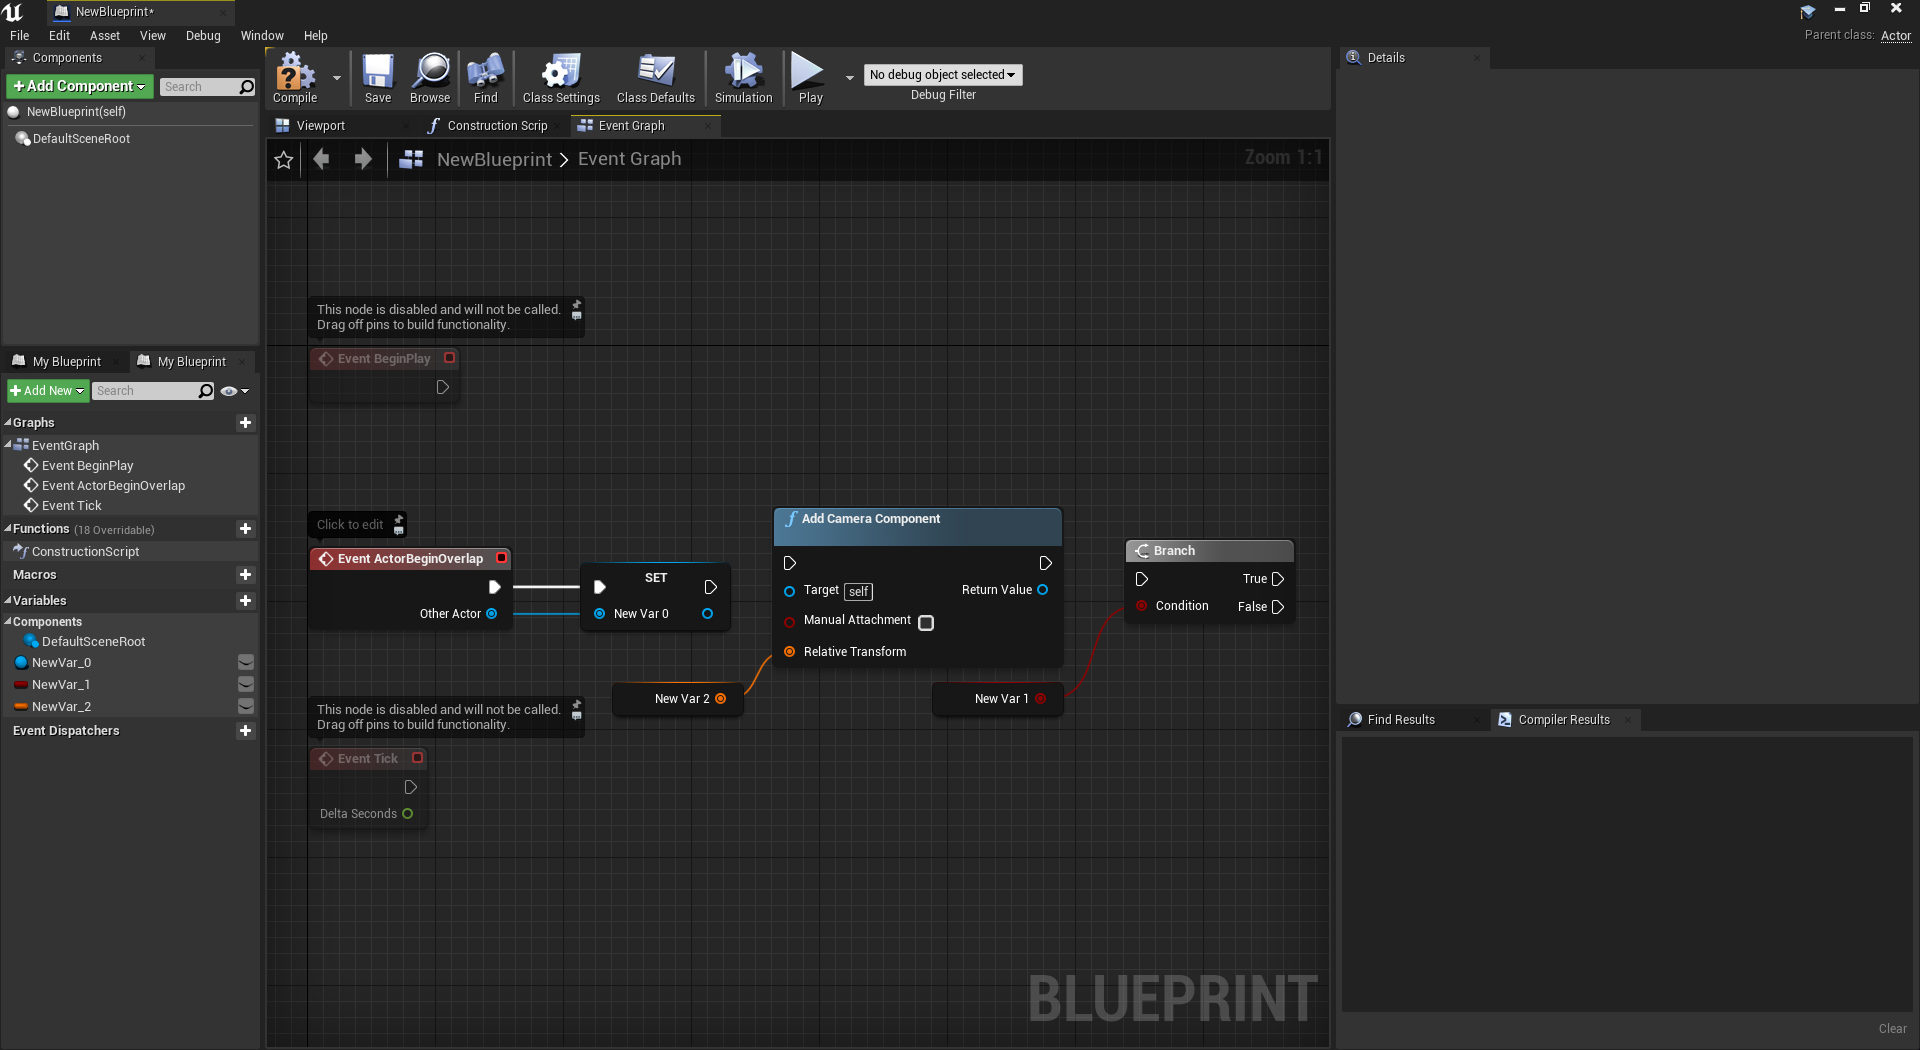Click the Find toolbar icon
Image resolution: width=1920 pixels, height=1050 pixels.
pyautogui.click(x=485, y=78)
